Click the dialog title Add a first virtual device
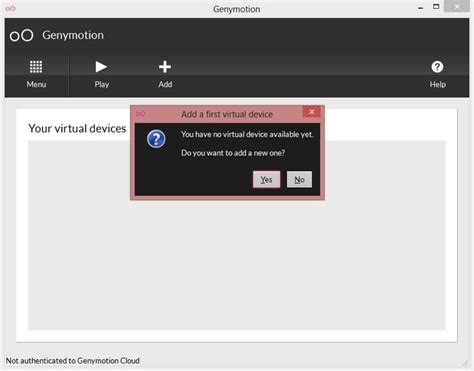474x371 pixels. coord(227,114)
